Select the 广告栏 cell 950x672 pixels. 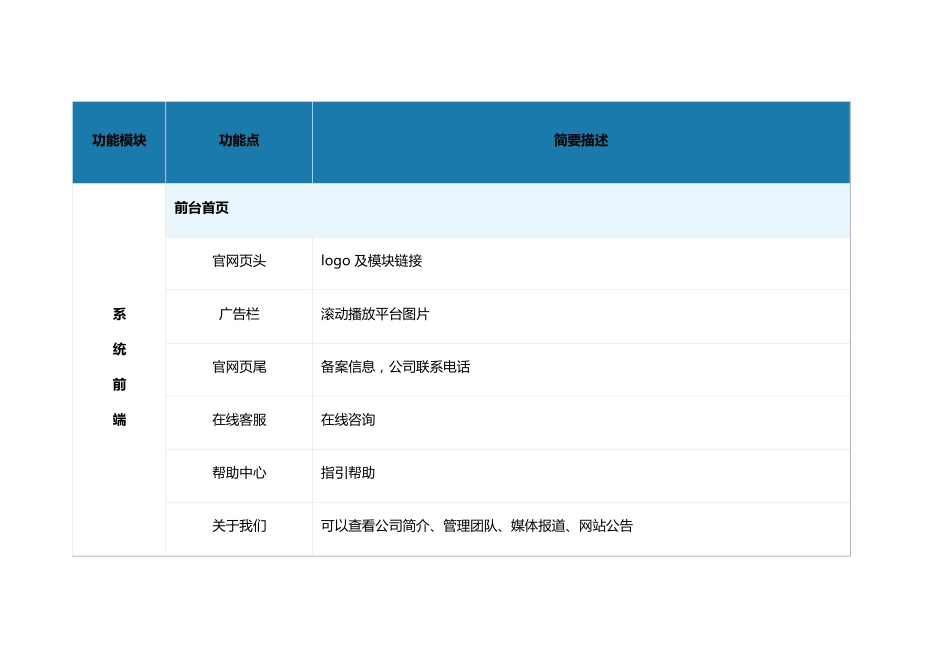pyautogui.click(x=239, y=316)
